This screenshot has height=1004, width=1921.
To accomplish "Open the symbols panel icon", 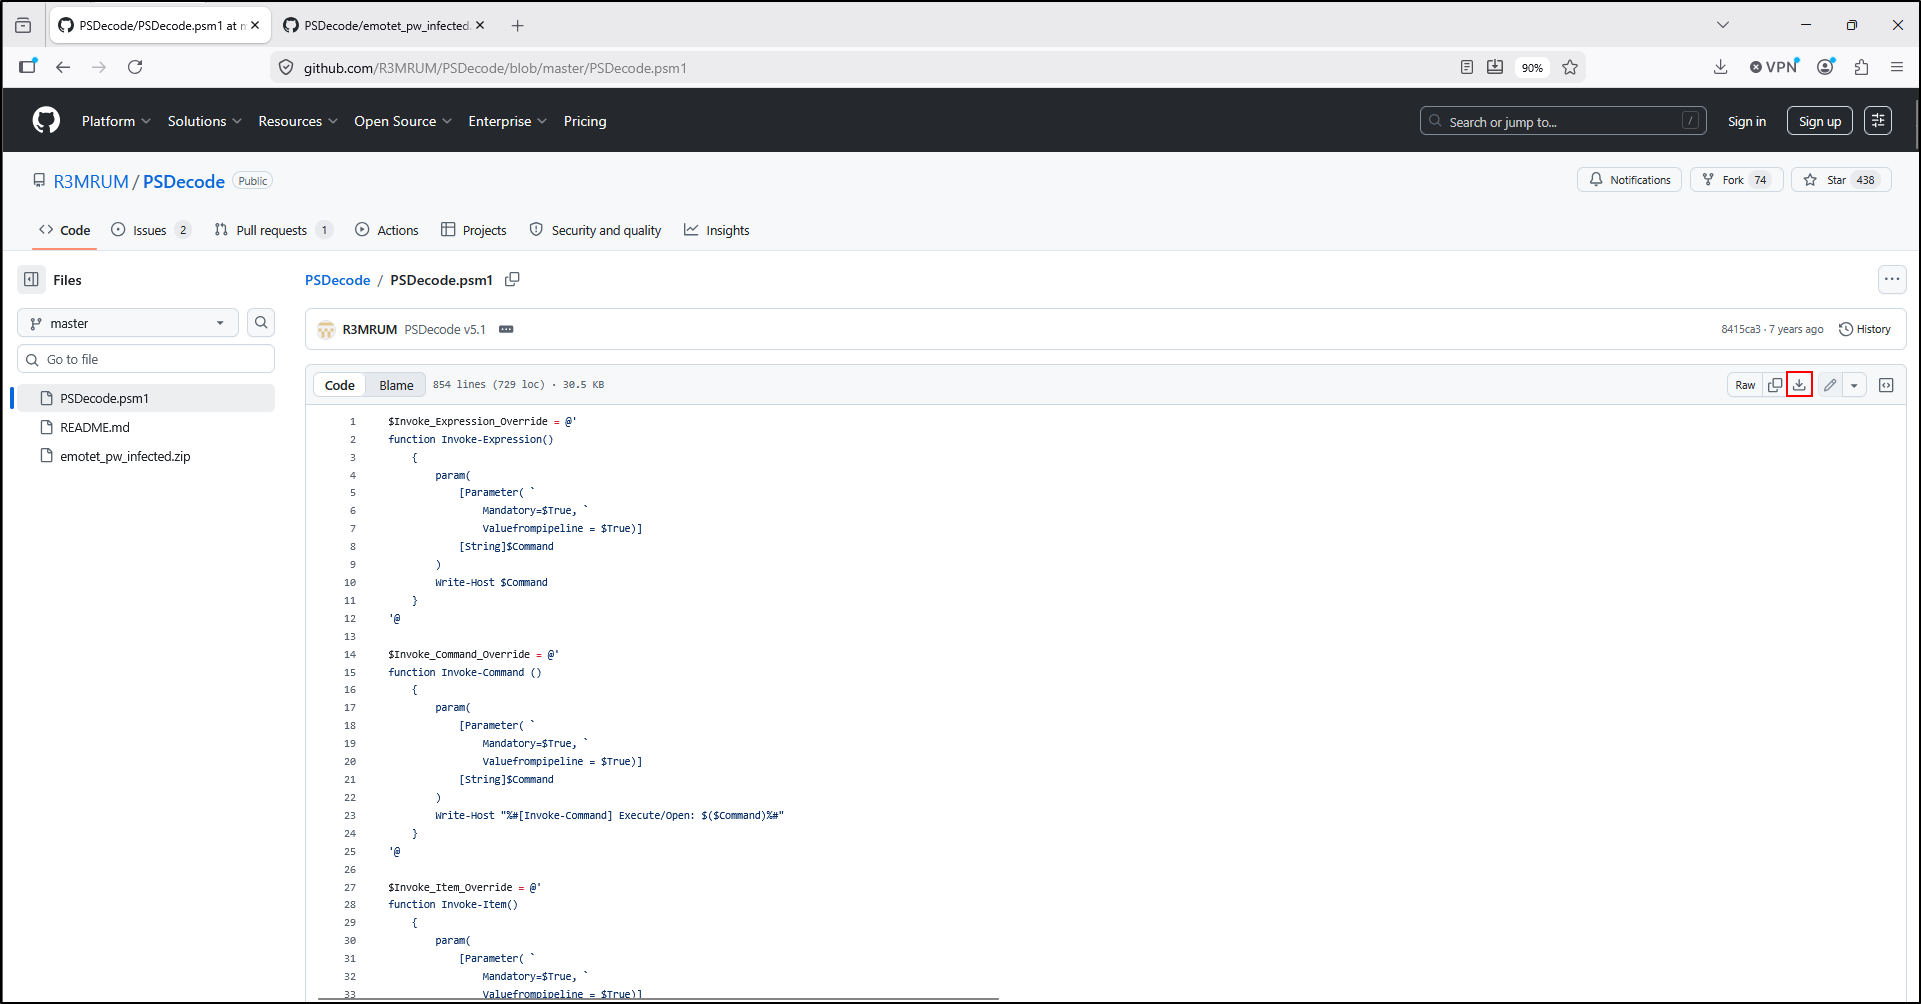I will 1886,385.
